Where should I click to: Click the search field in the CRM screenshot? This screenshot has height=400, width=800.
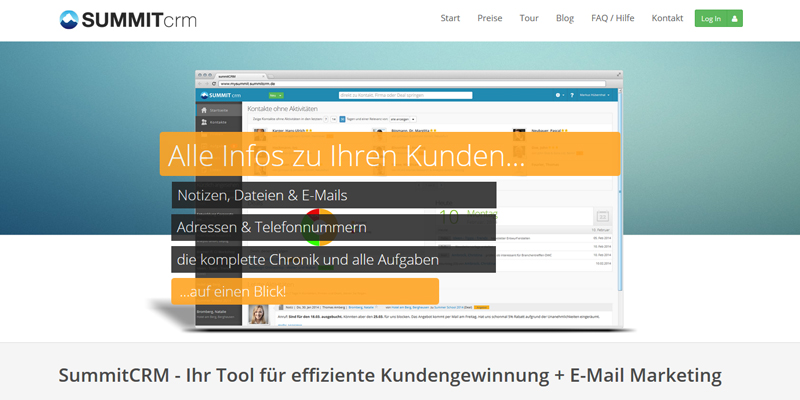point(410,94)
